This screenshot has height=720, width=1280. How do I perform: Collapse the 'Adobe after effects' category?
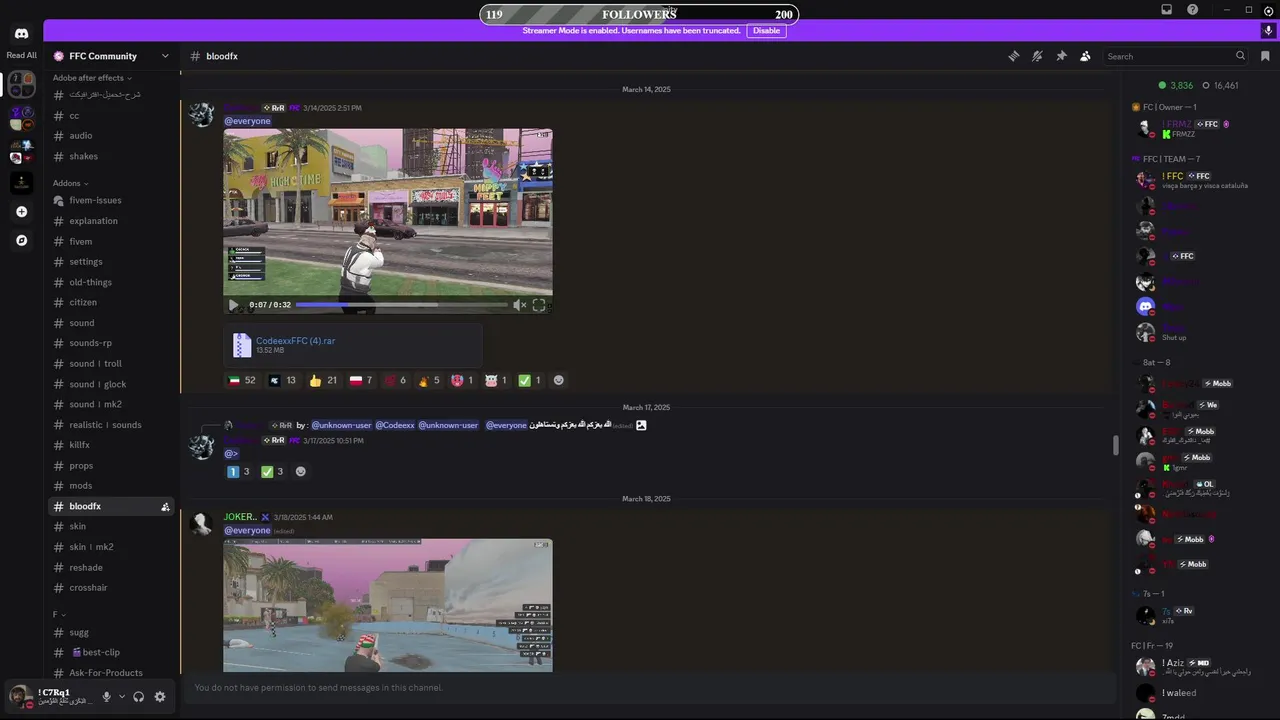coord(92,78)
